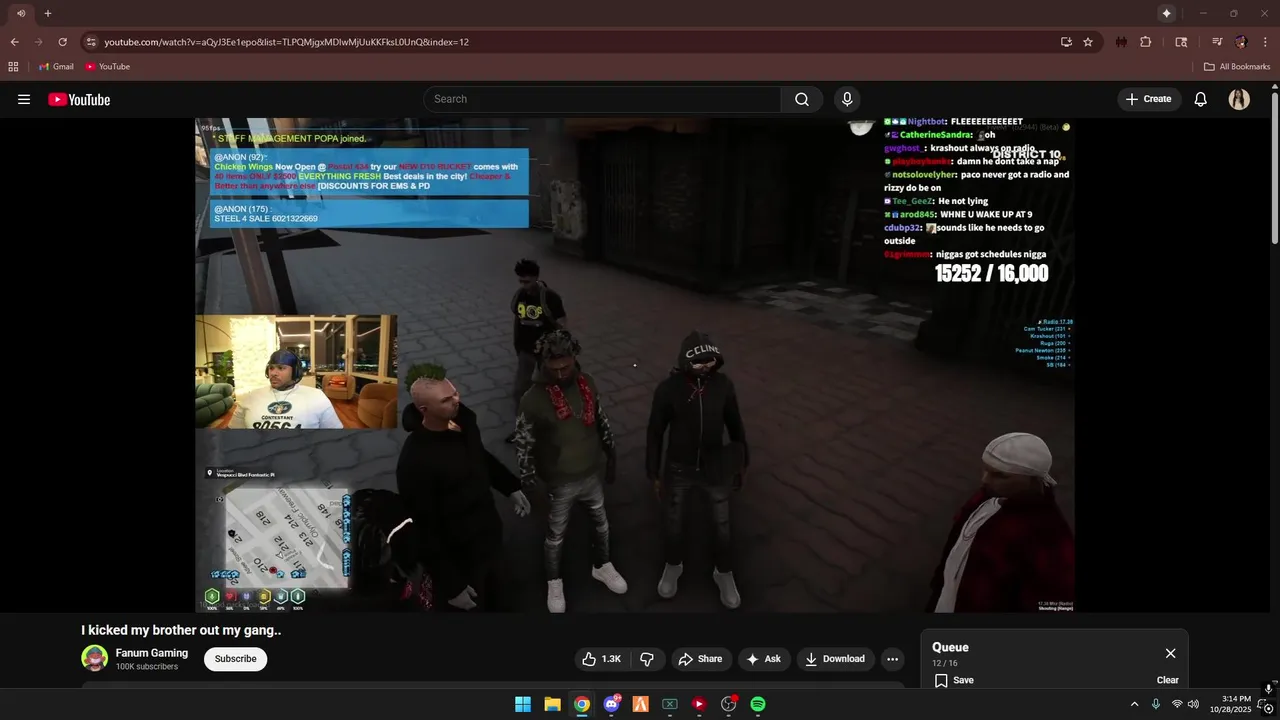Screen dimensions: 1280x720
Task: Show hidden system tray icons
Action: click(x=1134, y=704)
